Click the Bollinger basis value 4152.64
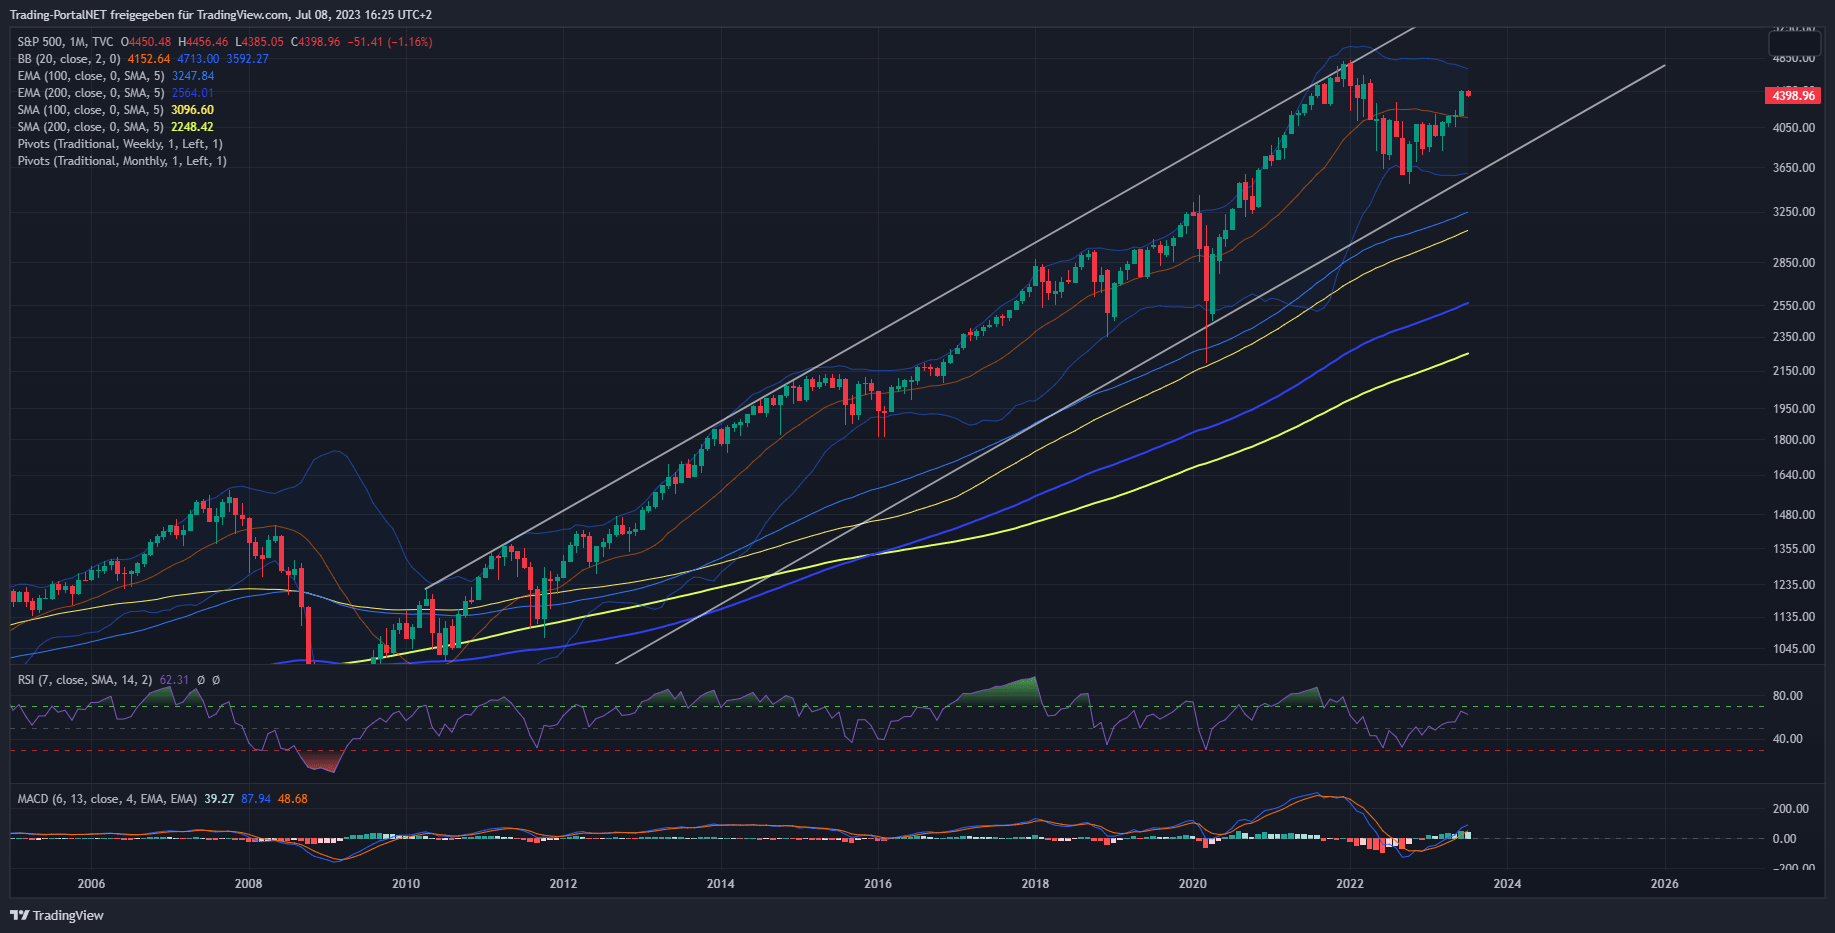1835x933 pixels. (149, 59)
